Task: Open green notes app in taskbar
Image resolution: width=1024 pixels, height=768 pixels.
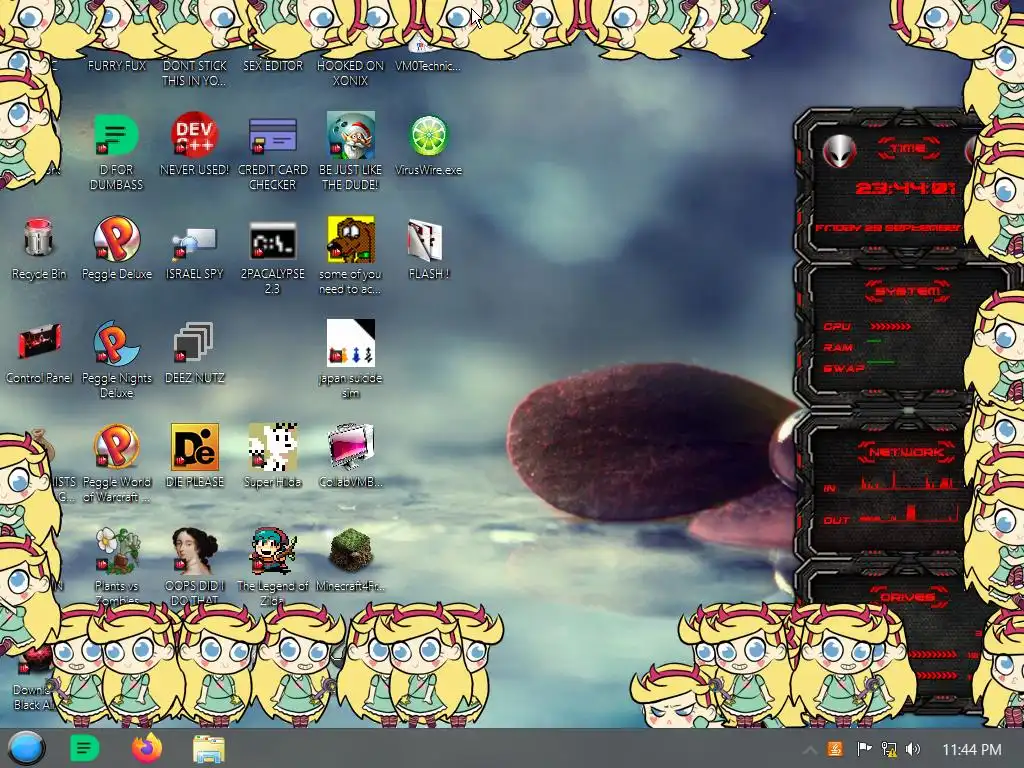Action: (84, 748)
